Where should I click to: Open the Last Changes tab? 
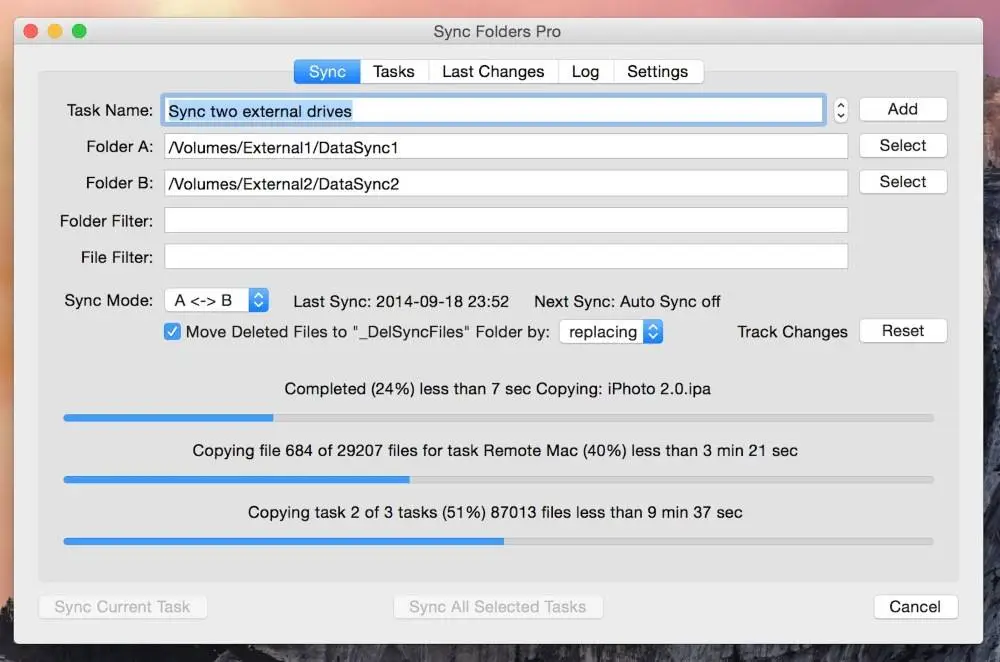[493, 71]
